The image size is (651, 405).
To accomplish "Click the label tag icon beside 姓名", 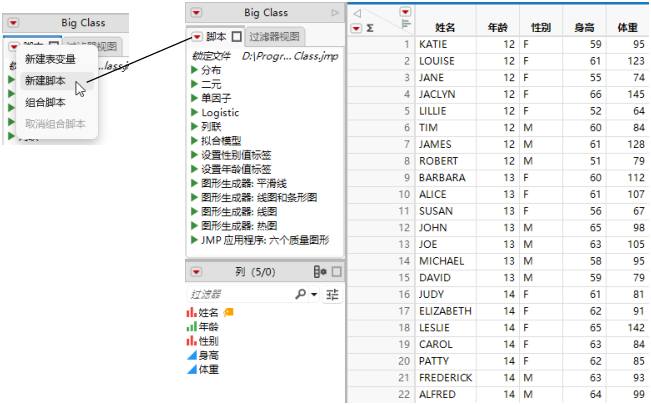I will [x=228, y=312].
